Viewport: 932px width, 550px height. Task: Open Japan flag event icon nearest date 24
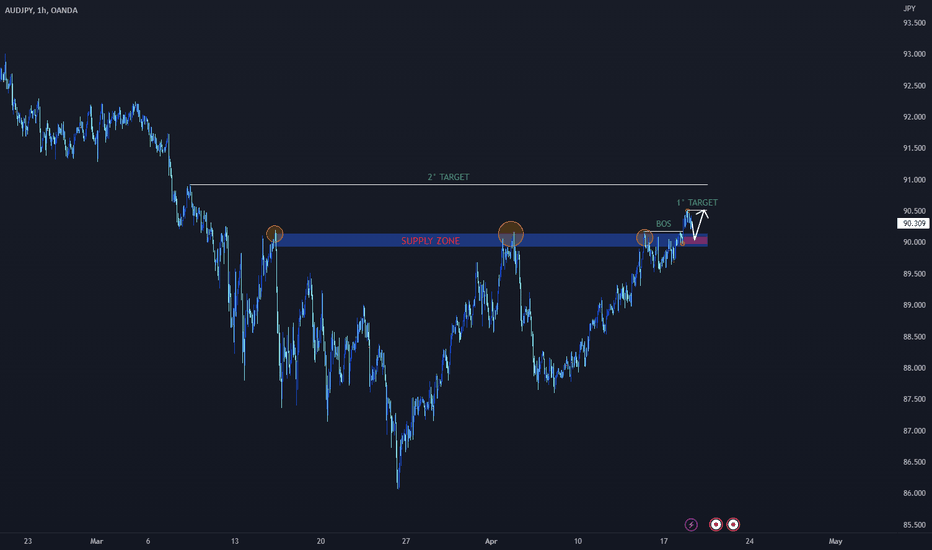(x=733, y=524)
